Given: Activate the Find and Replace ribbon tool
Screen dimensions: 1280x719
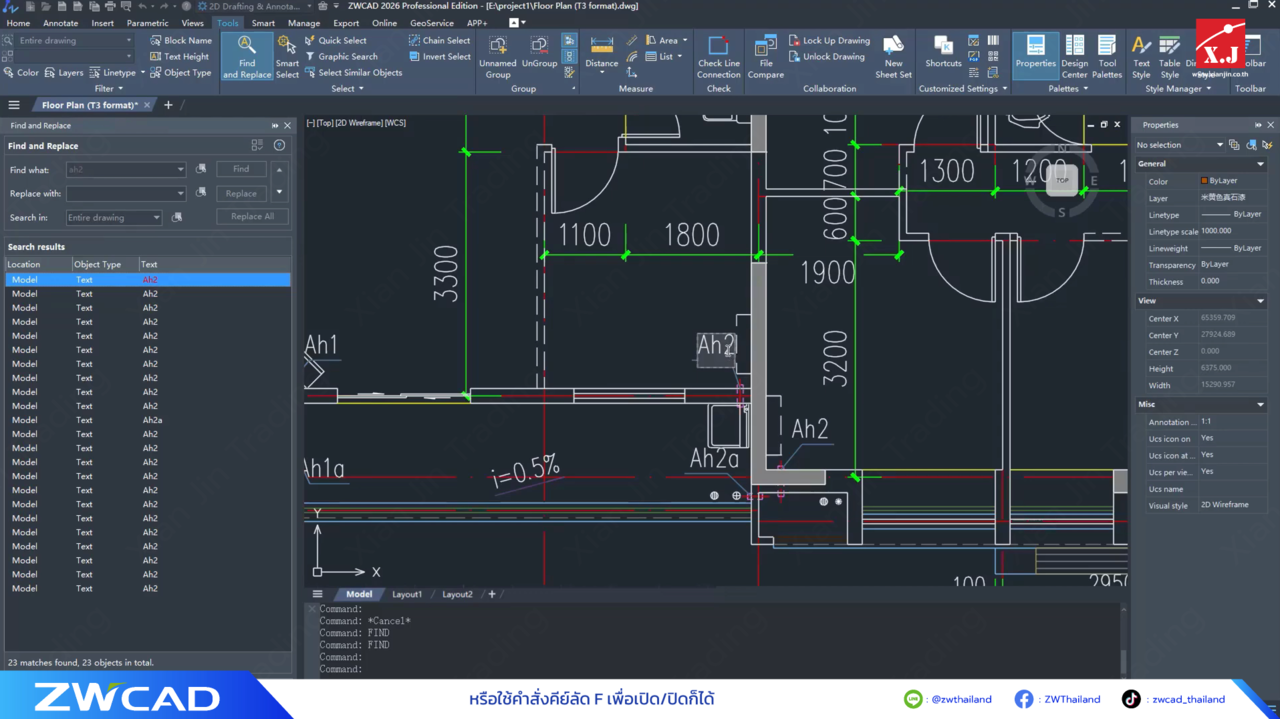Looking at the screenshot, I should tap(247, 57).
